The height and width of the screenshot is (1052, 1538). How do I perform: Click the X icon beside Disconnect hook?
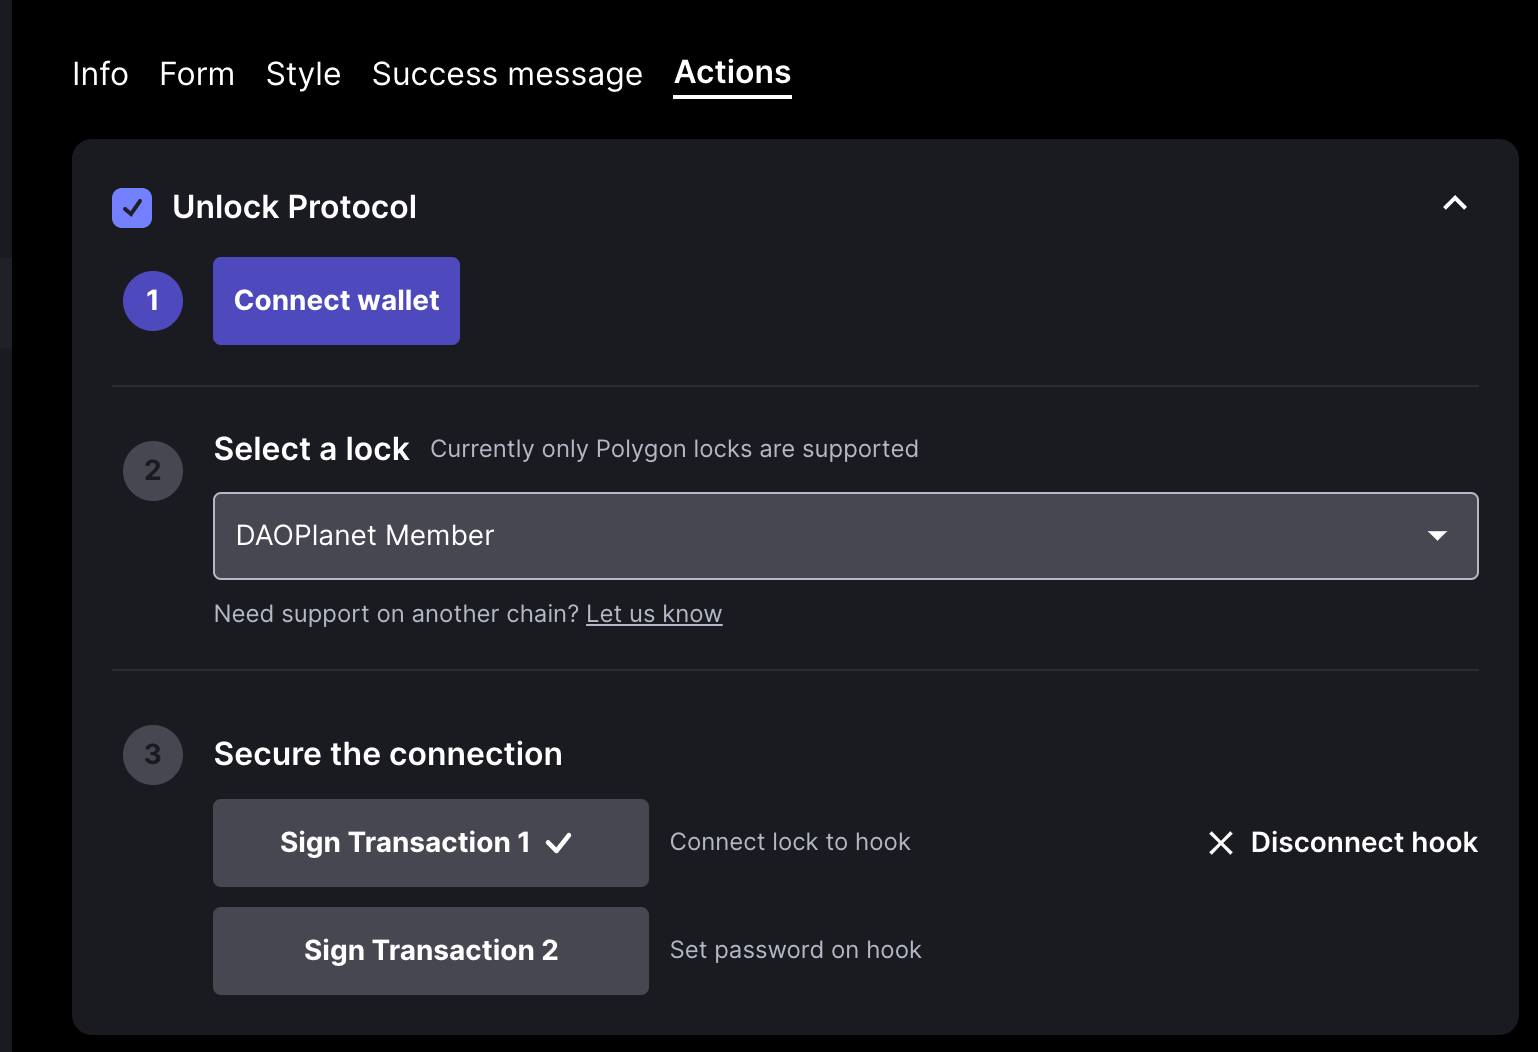(x=1221, y=843)
